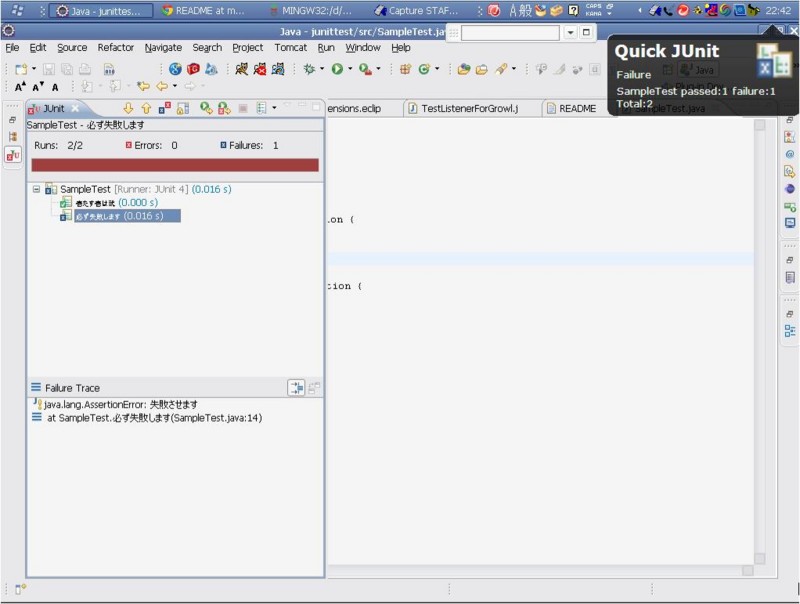Click the Quick JUnit Failure notification

[x=702, y=76]
